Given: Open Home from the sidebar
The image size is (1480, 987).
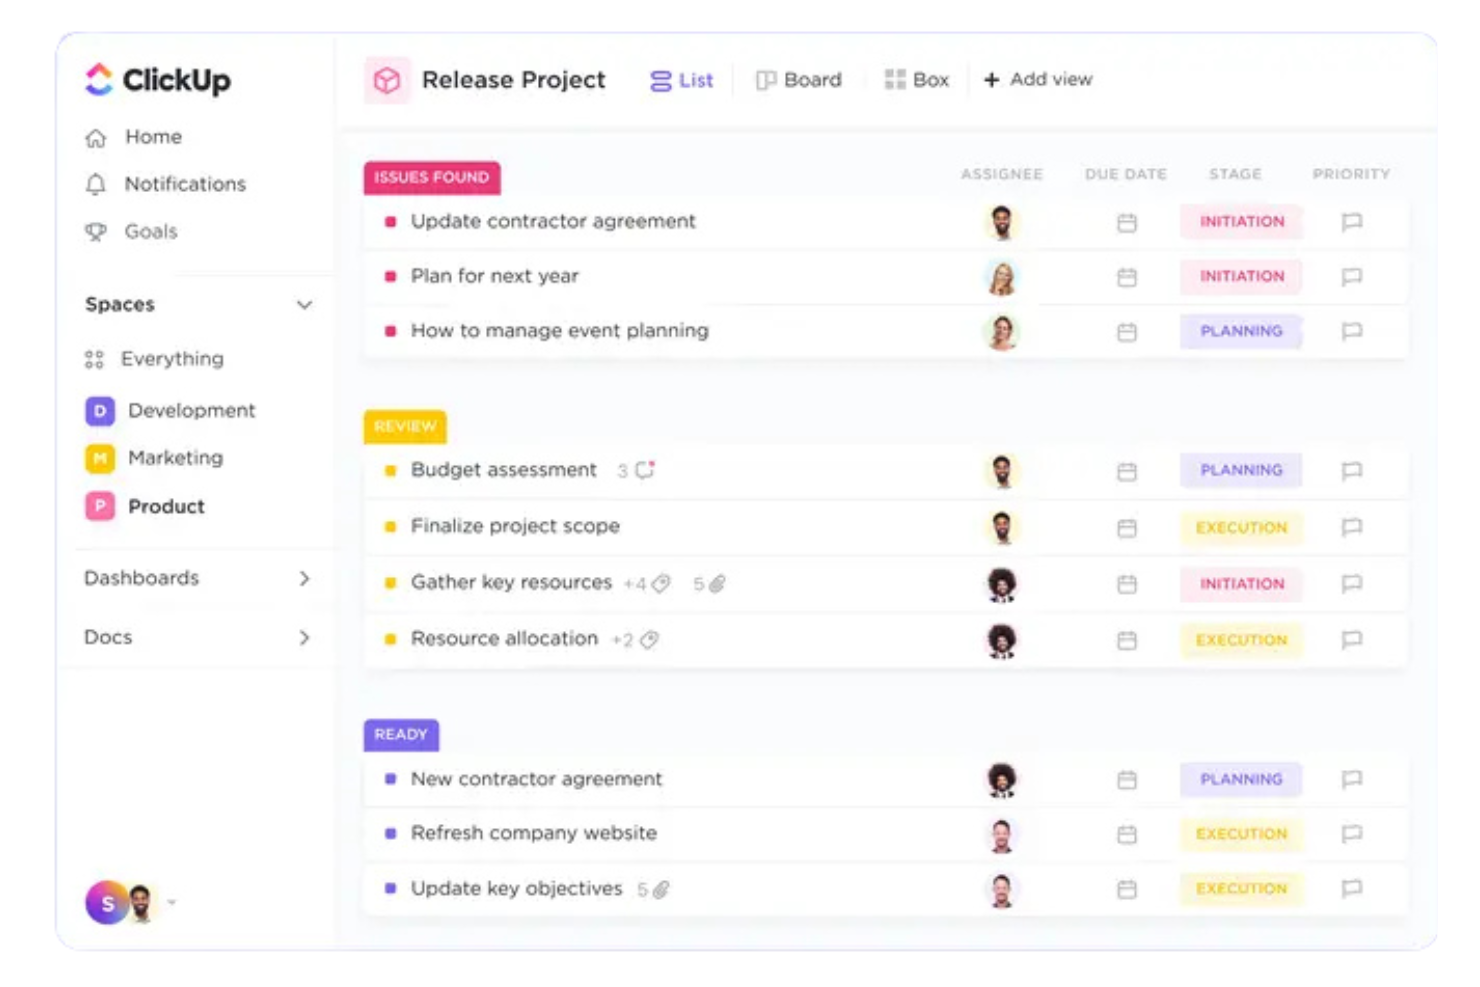Looking at the screenshot, I should [134, 137].
